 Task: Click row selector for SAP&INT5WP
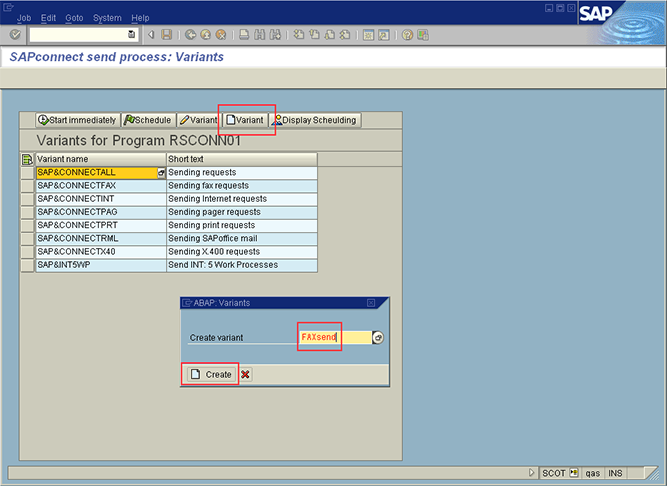(x=27, y=265)
